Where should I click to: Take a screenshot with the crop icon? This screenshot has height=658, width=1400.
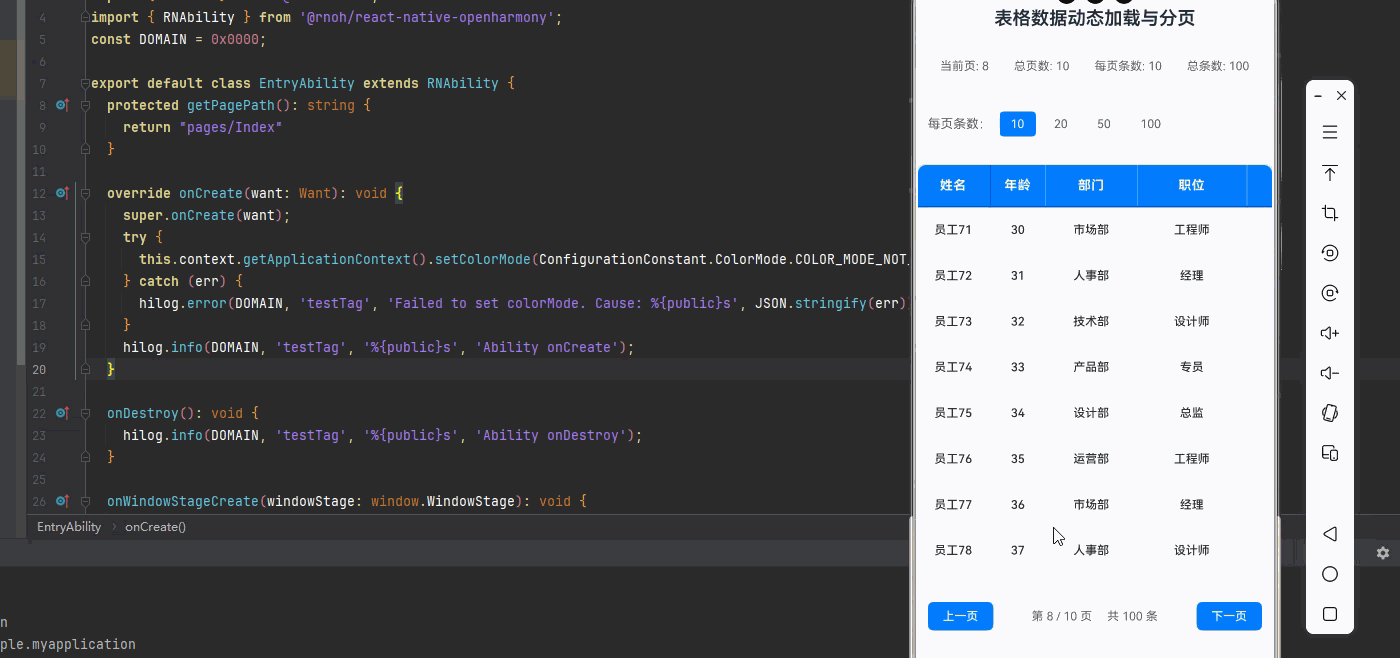point(1330,213)
